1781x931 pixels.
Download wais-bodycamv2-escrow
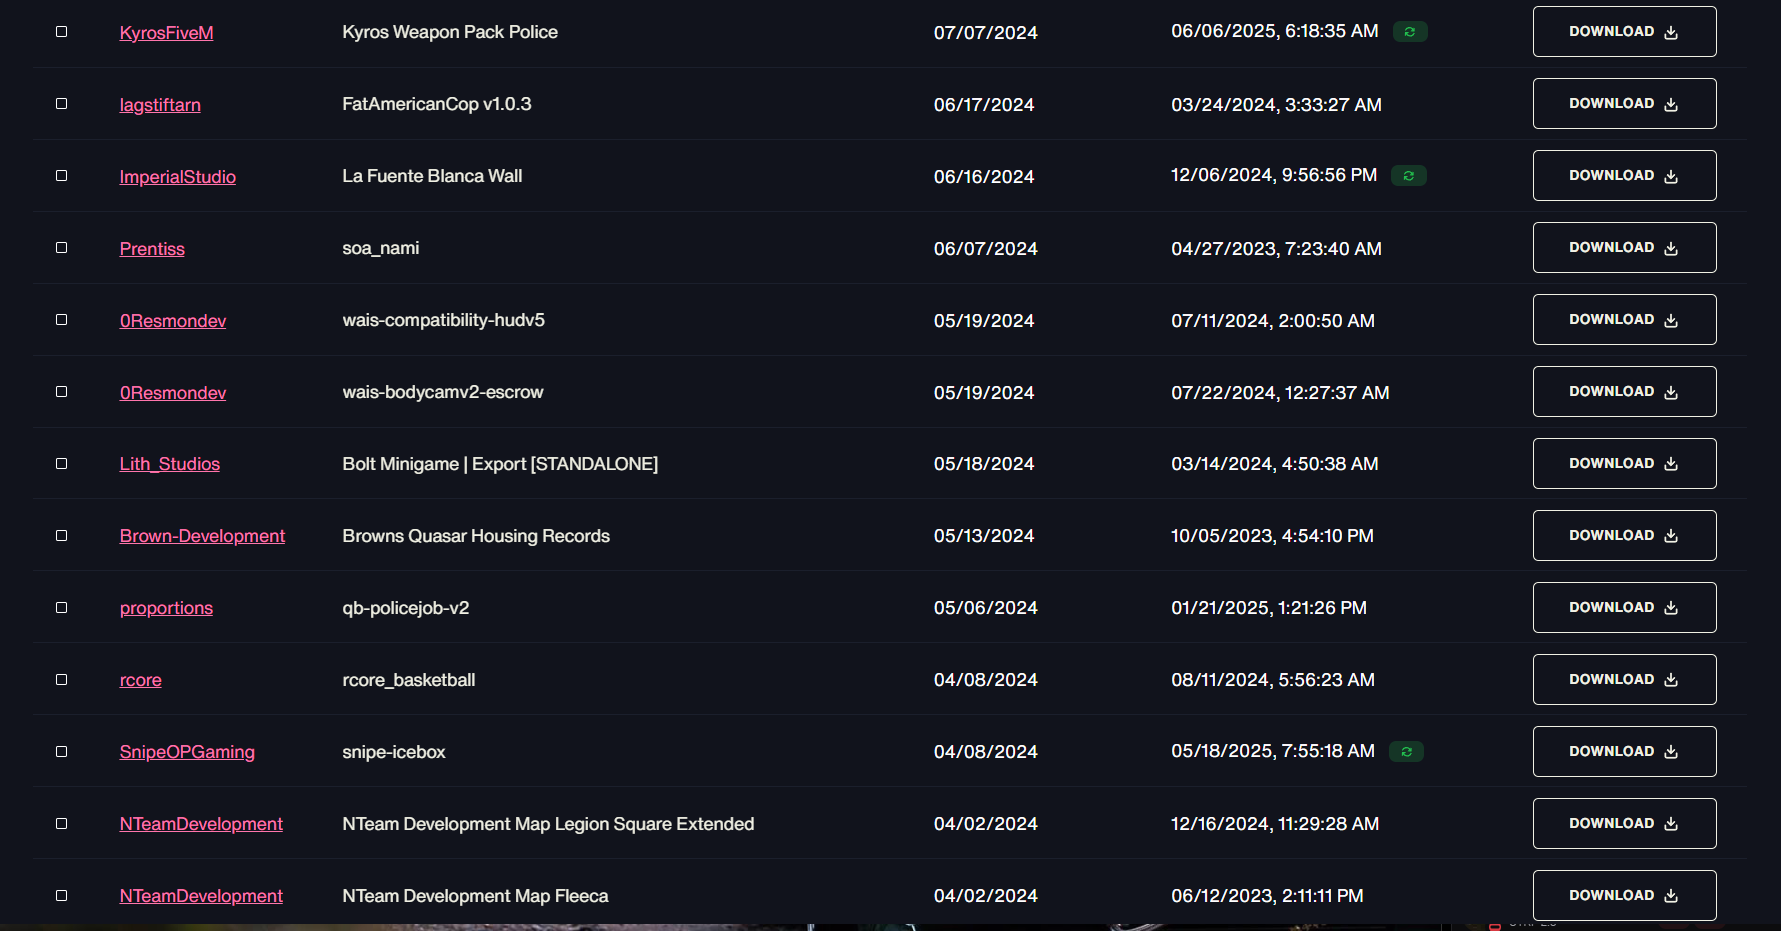point(1624,392)
